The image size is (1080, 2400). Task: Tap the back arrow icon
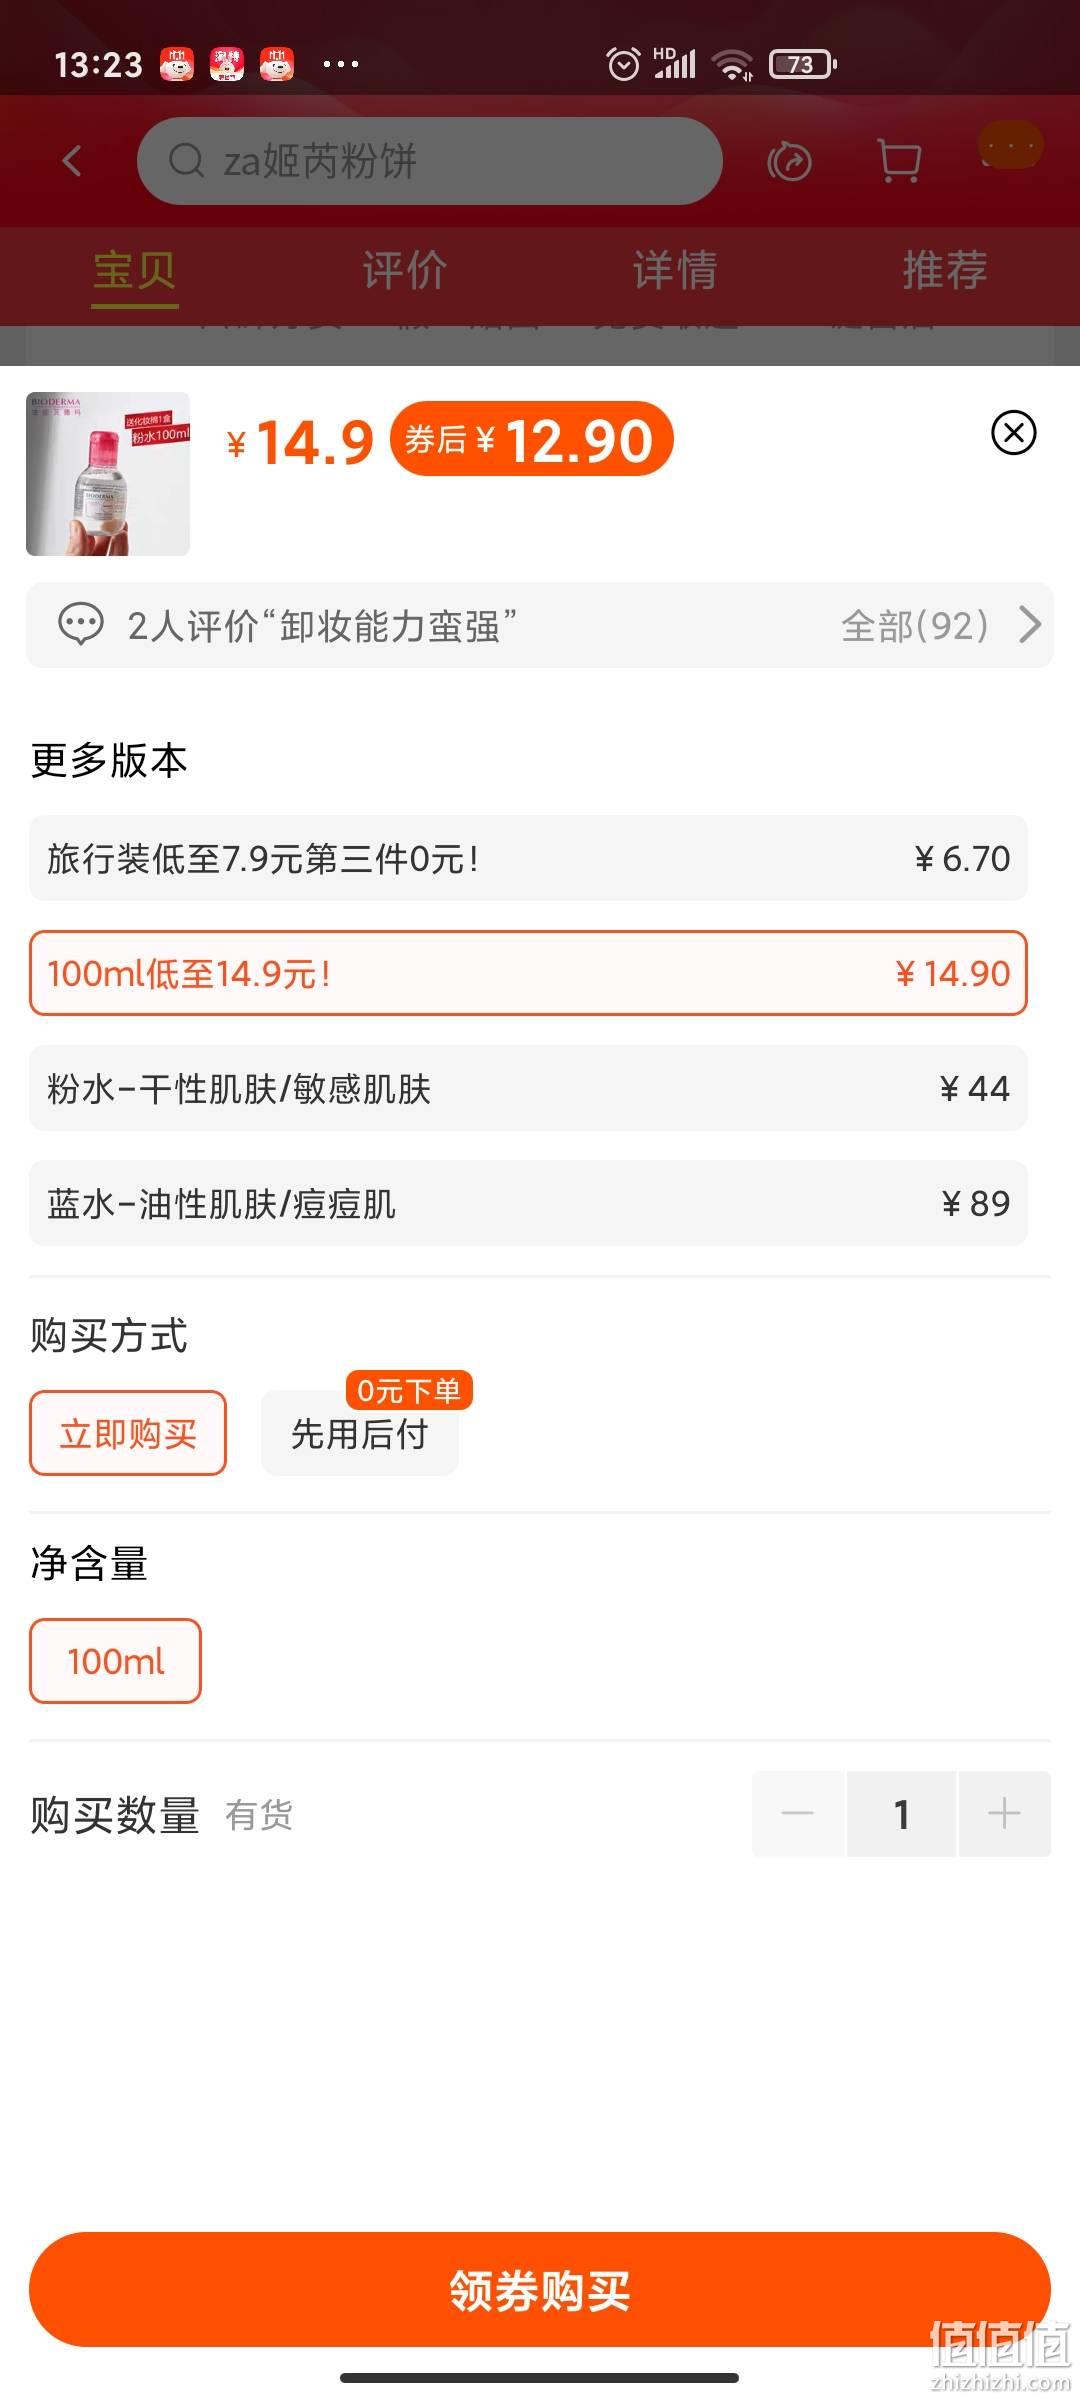click(72, 160)
